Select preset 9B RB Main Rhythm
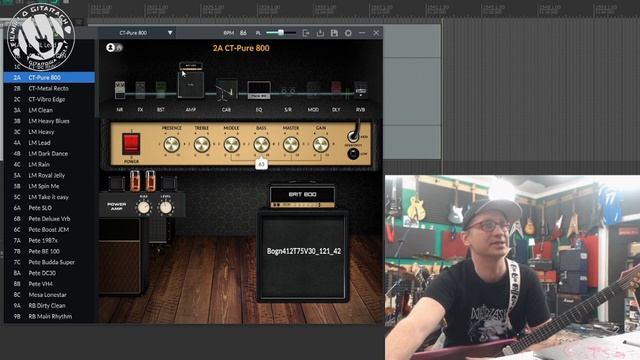Viewport: 640px width, 360px height. pyautogui.click(x=49, y=317)
